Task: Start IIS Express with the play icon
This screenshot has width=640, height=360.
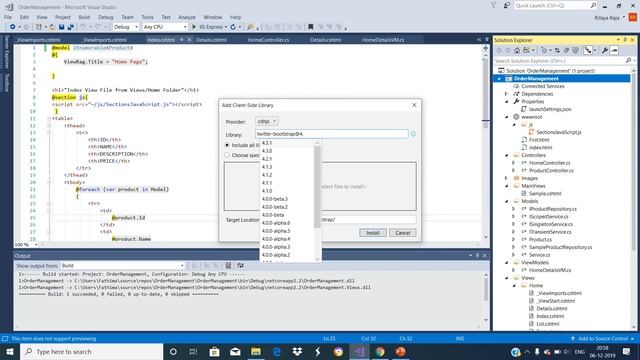Action: point(194,27)
